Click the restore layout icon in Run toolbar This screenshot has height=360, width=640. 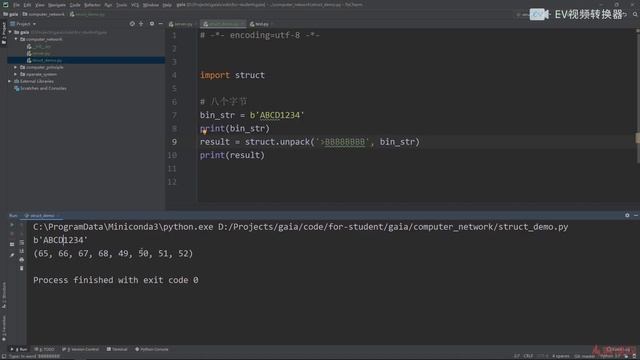pyautogui.click(x=12, y=244)
